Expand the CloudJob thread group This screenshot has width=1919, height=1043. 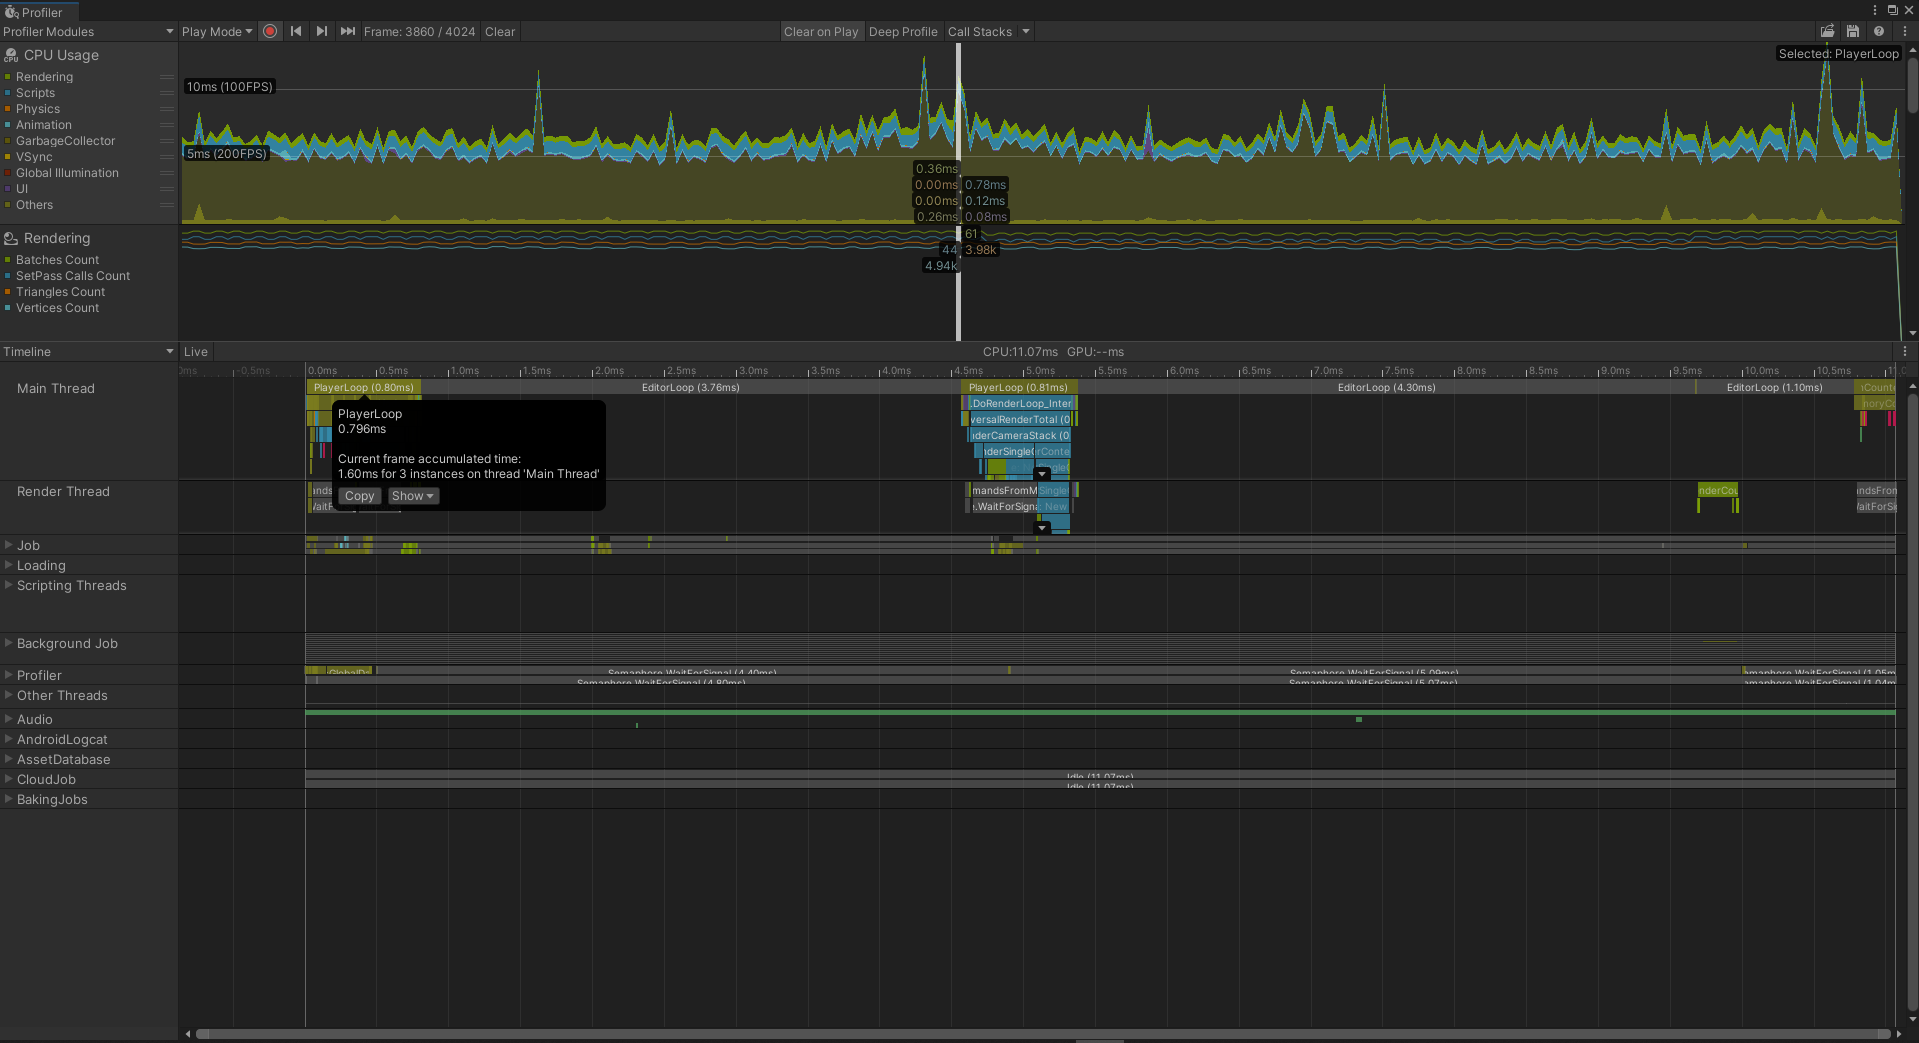8,779
